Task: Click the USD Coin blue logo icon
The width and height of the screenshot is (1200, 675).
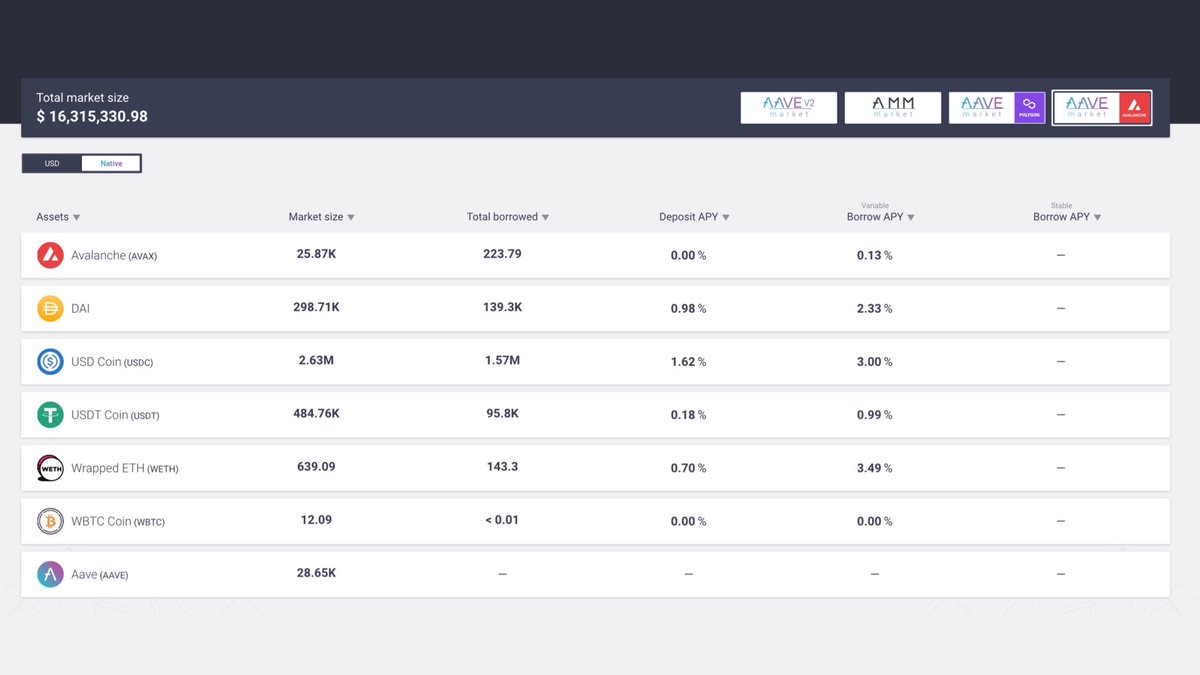Action: (x=50, y=361)
